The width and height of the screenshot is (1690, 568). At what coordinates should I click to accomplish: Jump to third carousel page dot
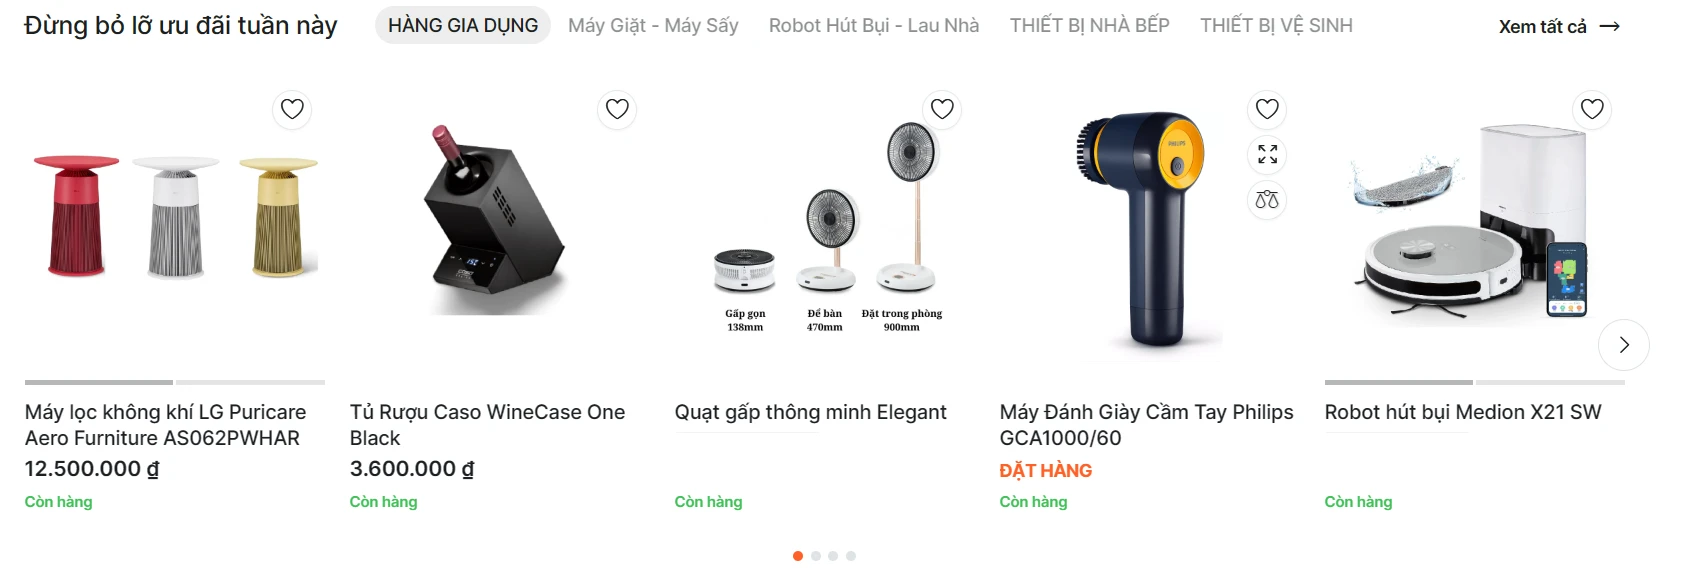coord(833,556)
